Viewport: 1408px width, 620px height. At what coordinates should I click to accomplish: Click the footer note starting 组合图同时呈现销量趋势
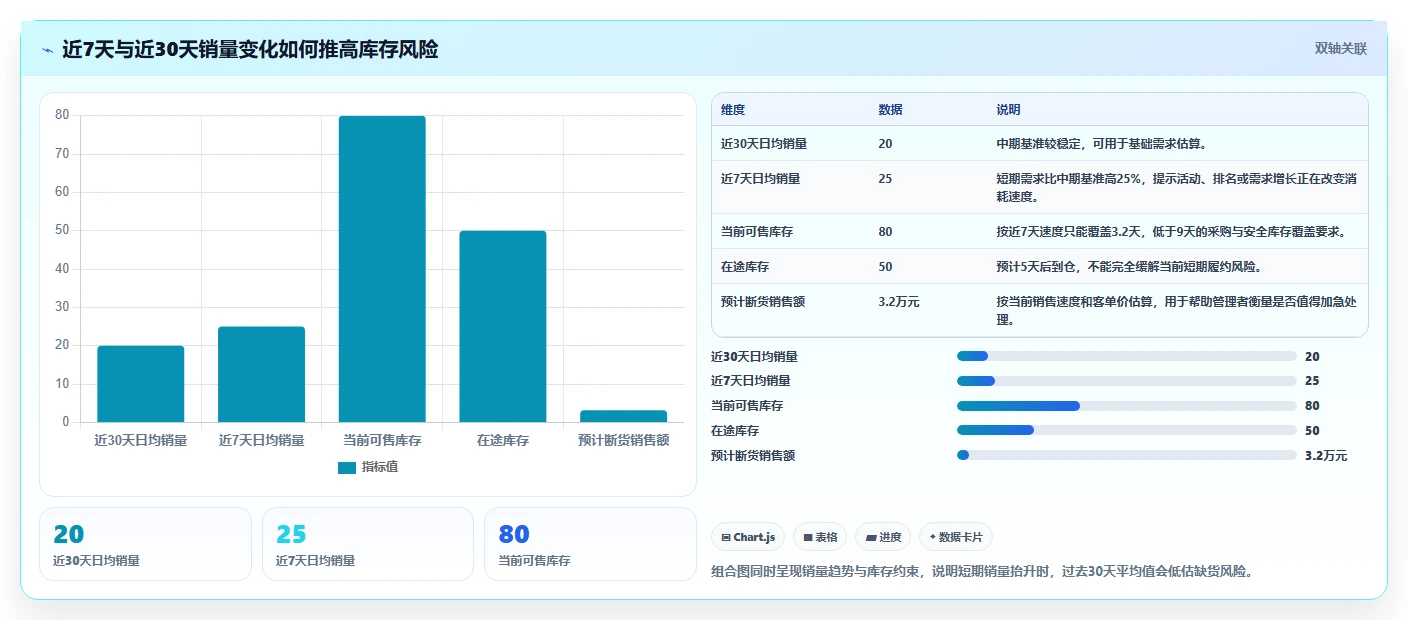[982, 572]
